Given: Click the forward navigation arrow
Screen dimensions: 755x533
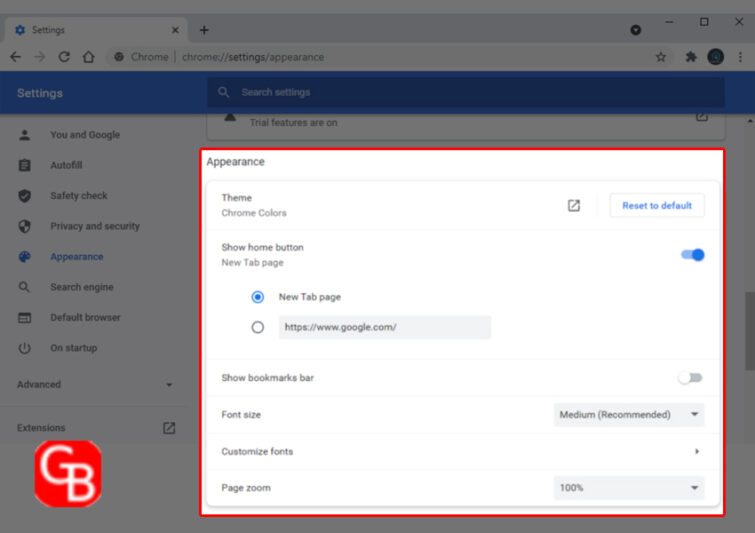Looking at the screenshot, I should tap(39, 57).
